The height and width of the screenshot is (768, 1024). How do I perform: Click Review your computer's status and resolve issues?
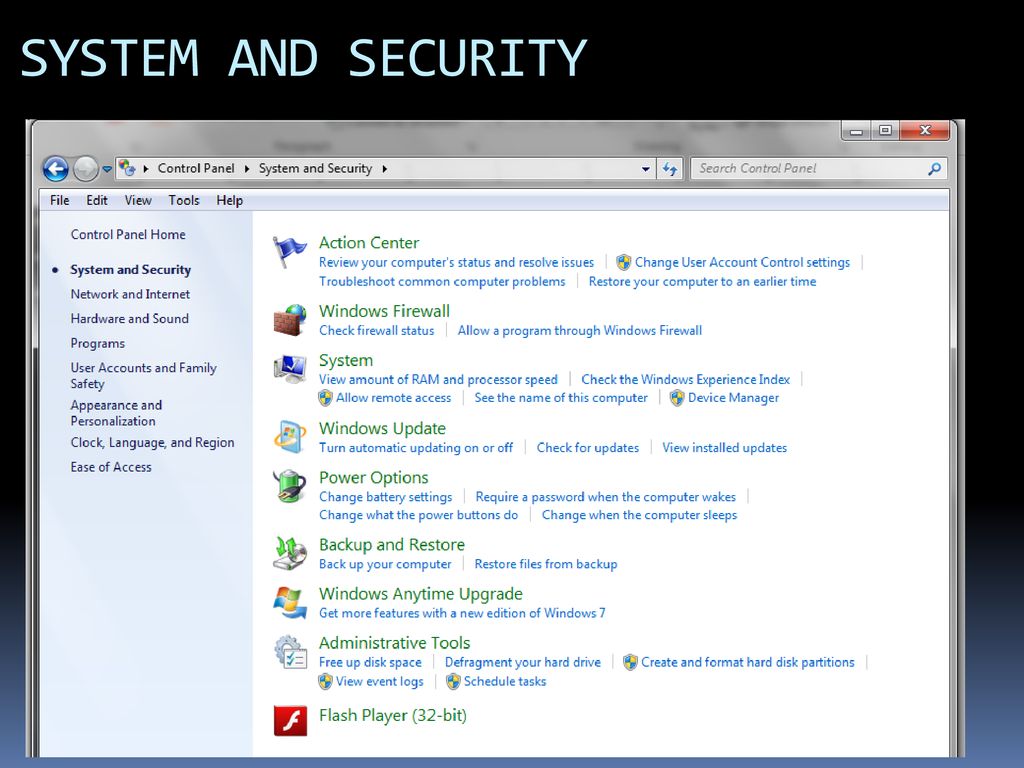click(456, 263)
